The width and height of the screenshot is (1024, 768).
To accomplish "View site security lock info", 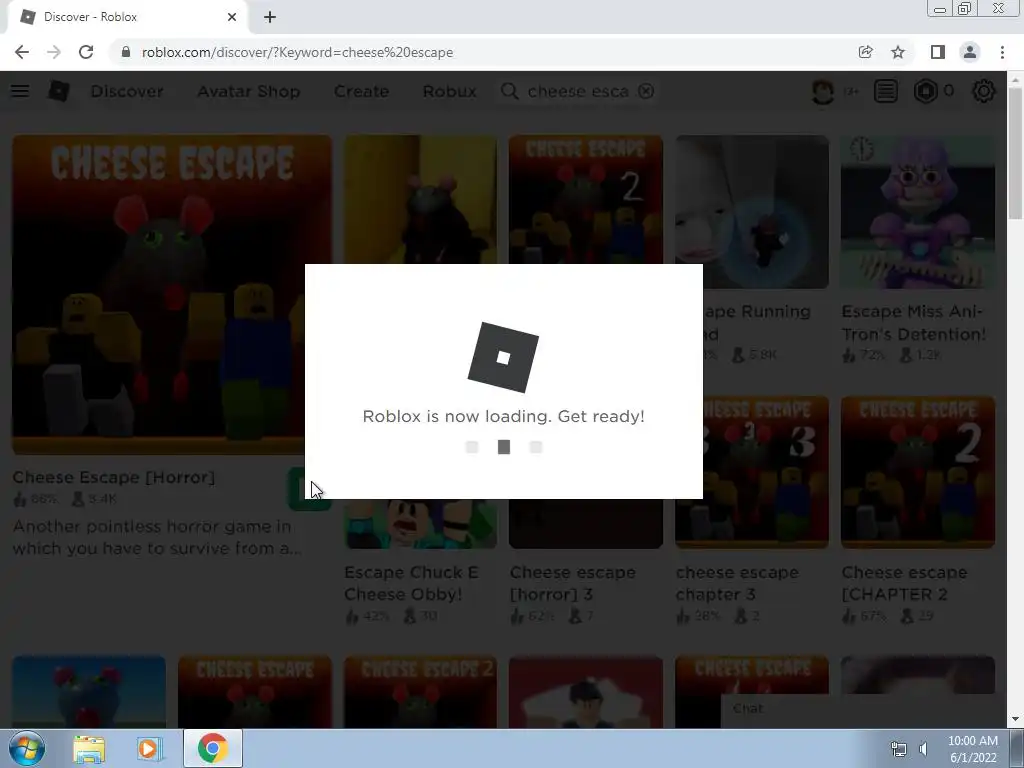I will 127,52.
